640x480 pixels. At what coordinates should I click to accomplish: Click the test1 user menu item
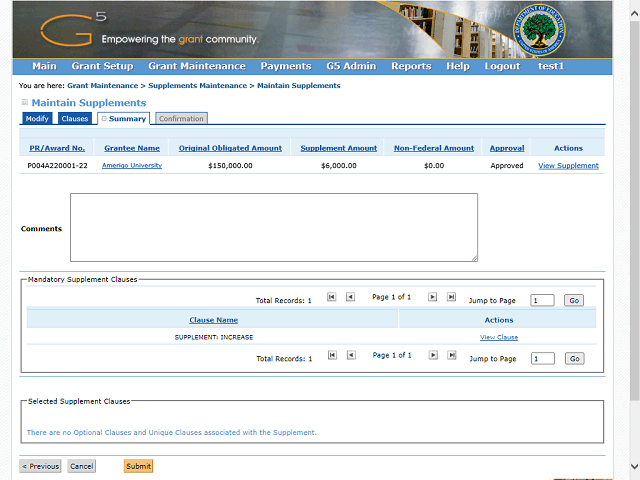tap(551, 66)
